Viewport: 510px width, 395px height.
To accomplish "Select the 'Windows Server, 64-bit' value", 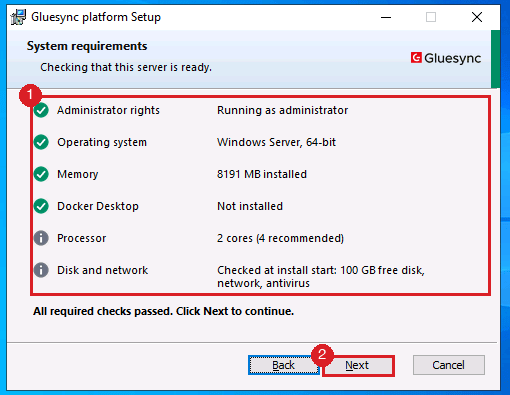I will pyautogui.click(x=277, y=142).
